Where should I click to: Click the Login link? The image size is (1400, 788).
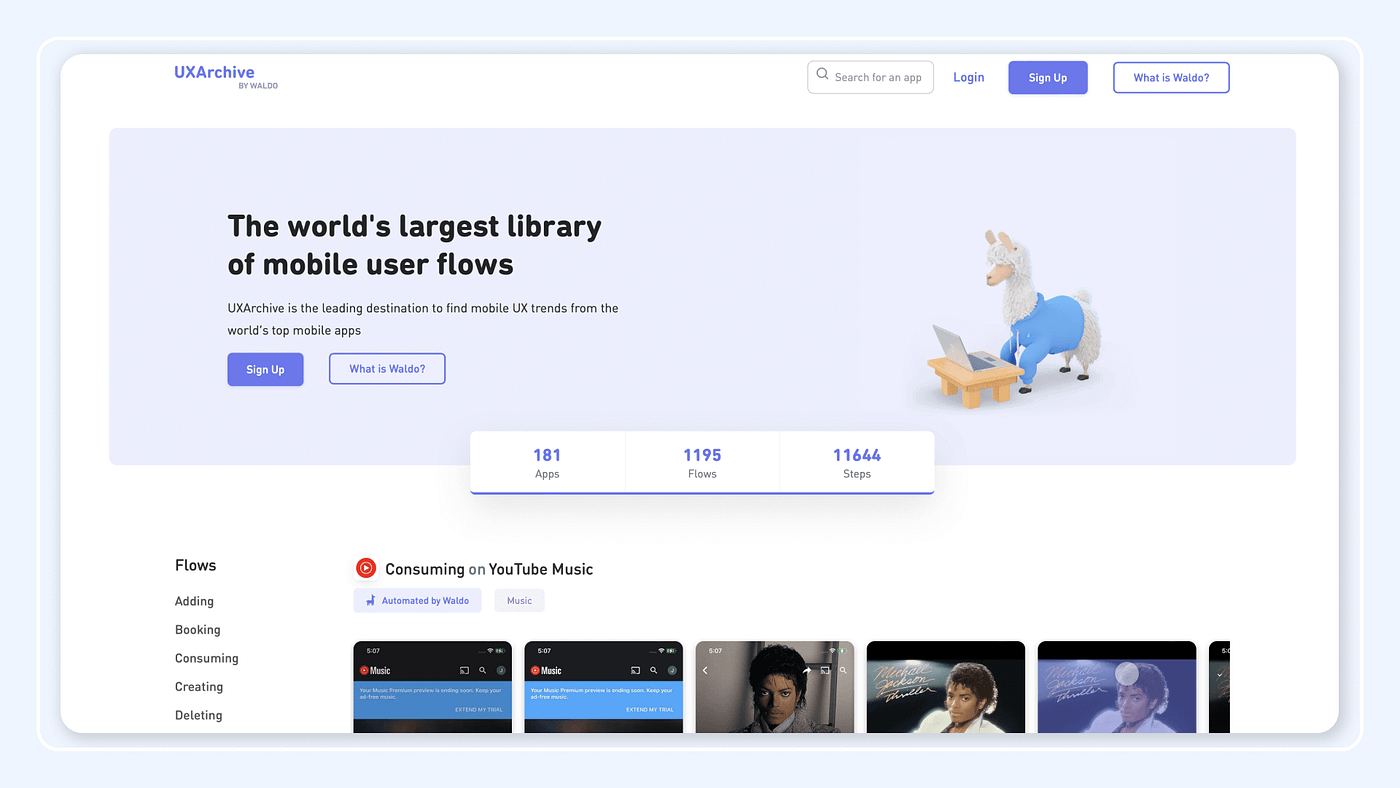(968, 76)
